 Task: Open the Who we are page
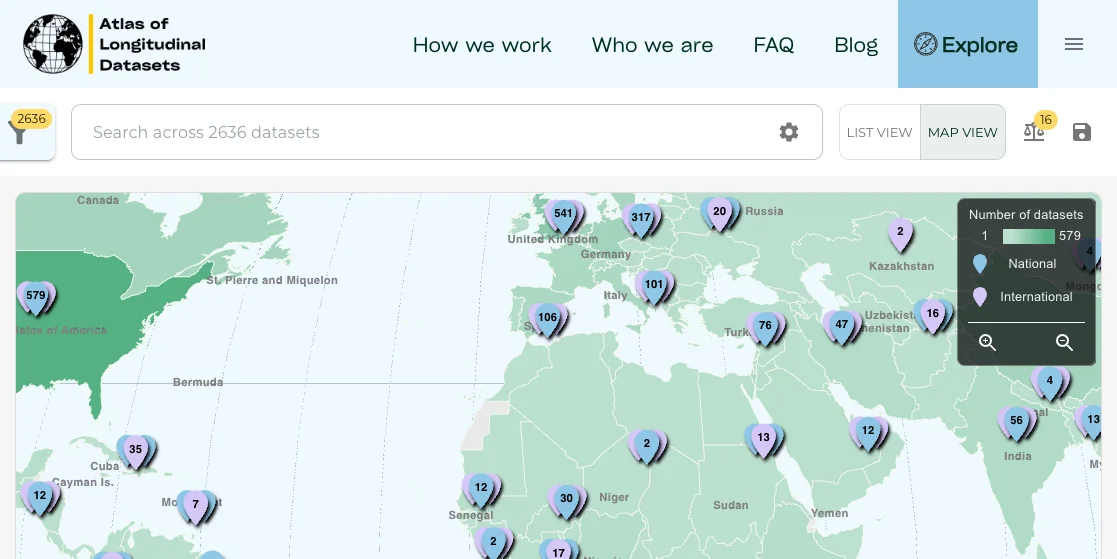[x=652, y=45]
